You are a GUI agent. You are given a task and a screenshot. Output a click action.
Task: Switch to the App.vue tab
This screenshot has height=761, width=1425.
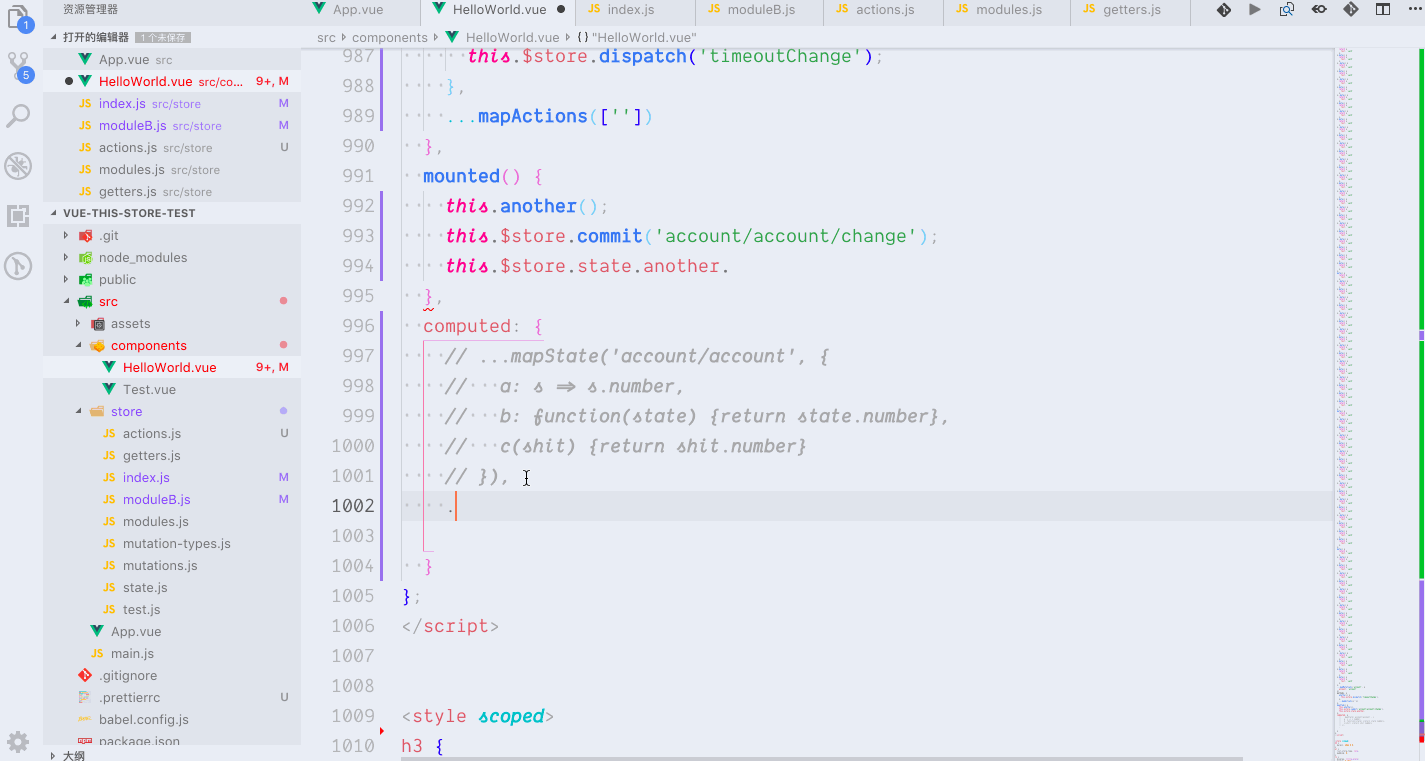coord(360,12)
